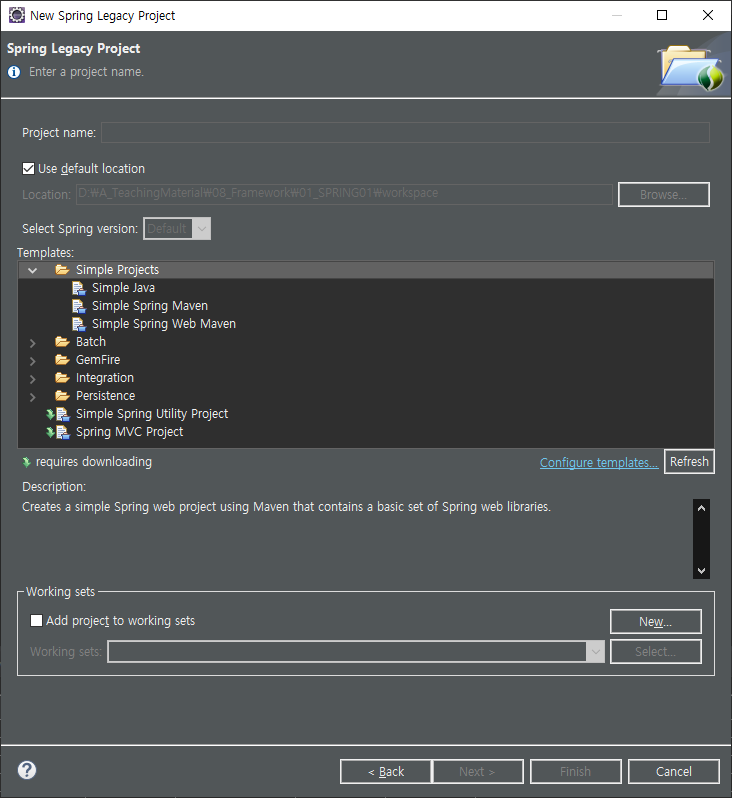
Task: Uncheck Use default location
Action: point(29,168)
